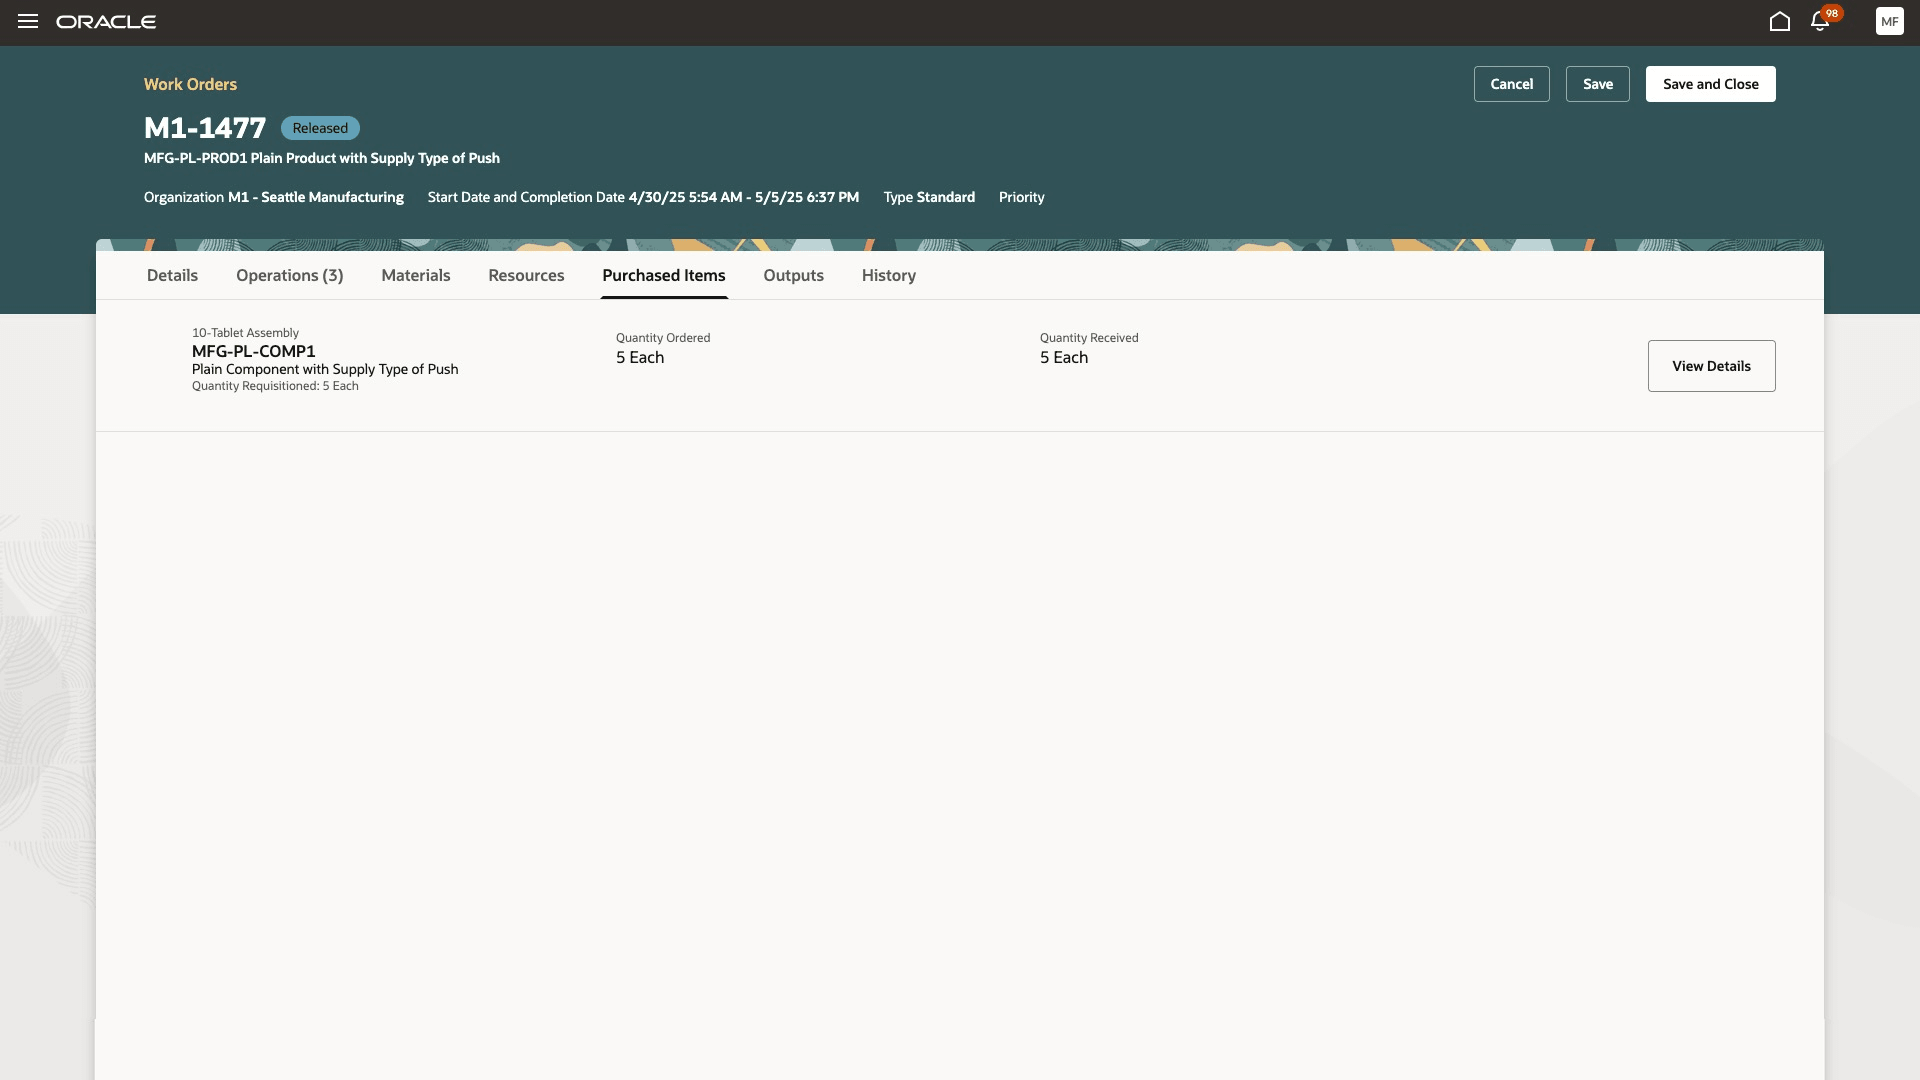The height and width of the screenshot is (1080, 1920).
Task: Go to the home page icon
Action: pos(1780,21)
